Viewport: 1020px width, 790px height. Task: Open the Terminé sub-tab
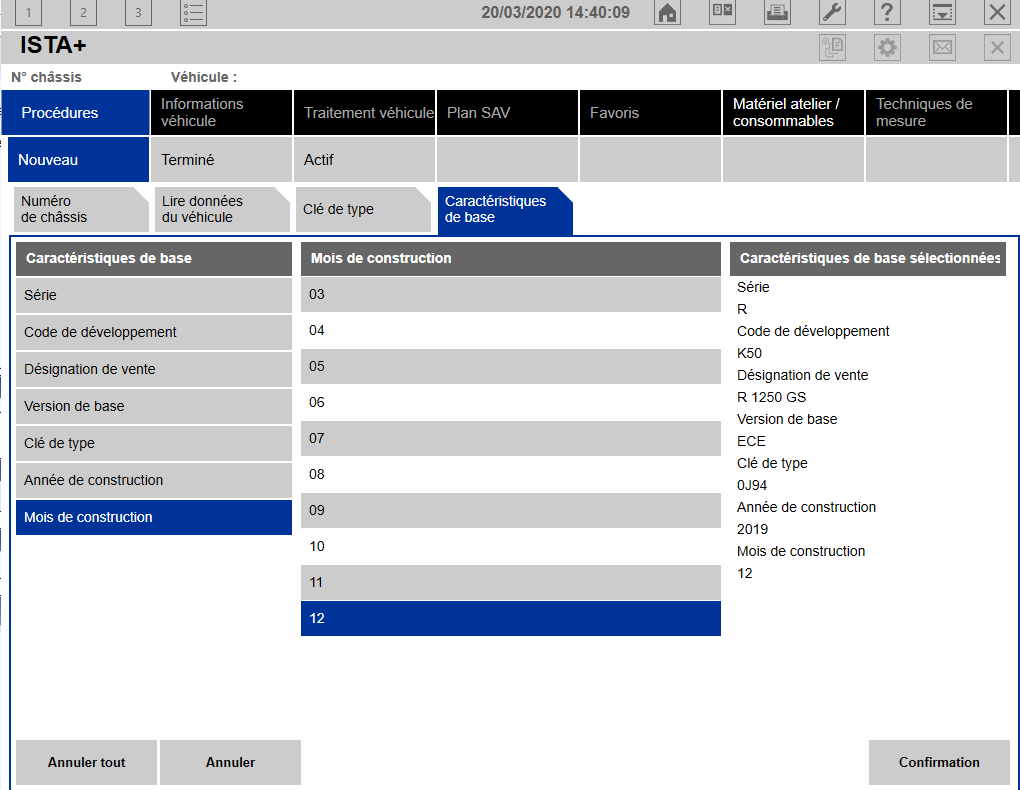221,160
